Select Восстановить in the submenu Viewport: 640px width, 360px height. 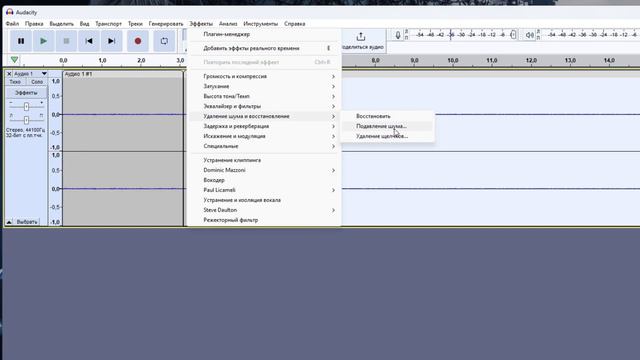click(388, 116)
